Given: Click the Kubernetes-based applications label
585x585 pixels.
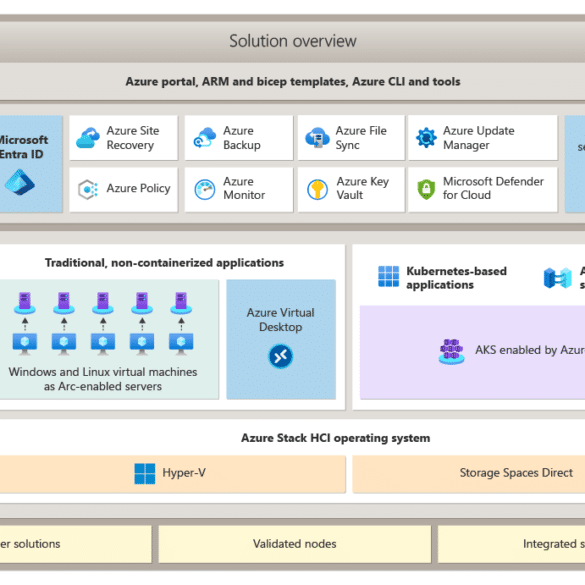Looking at the screenshot, I should pos(456,278).
